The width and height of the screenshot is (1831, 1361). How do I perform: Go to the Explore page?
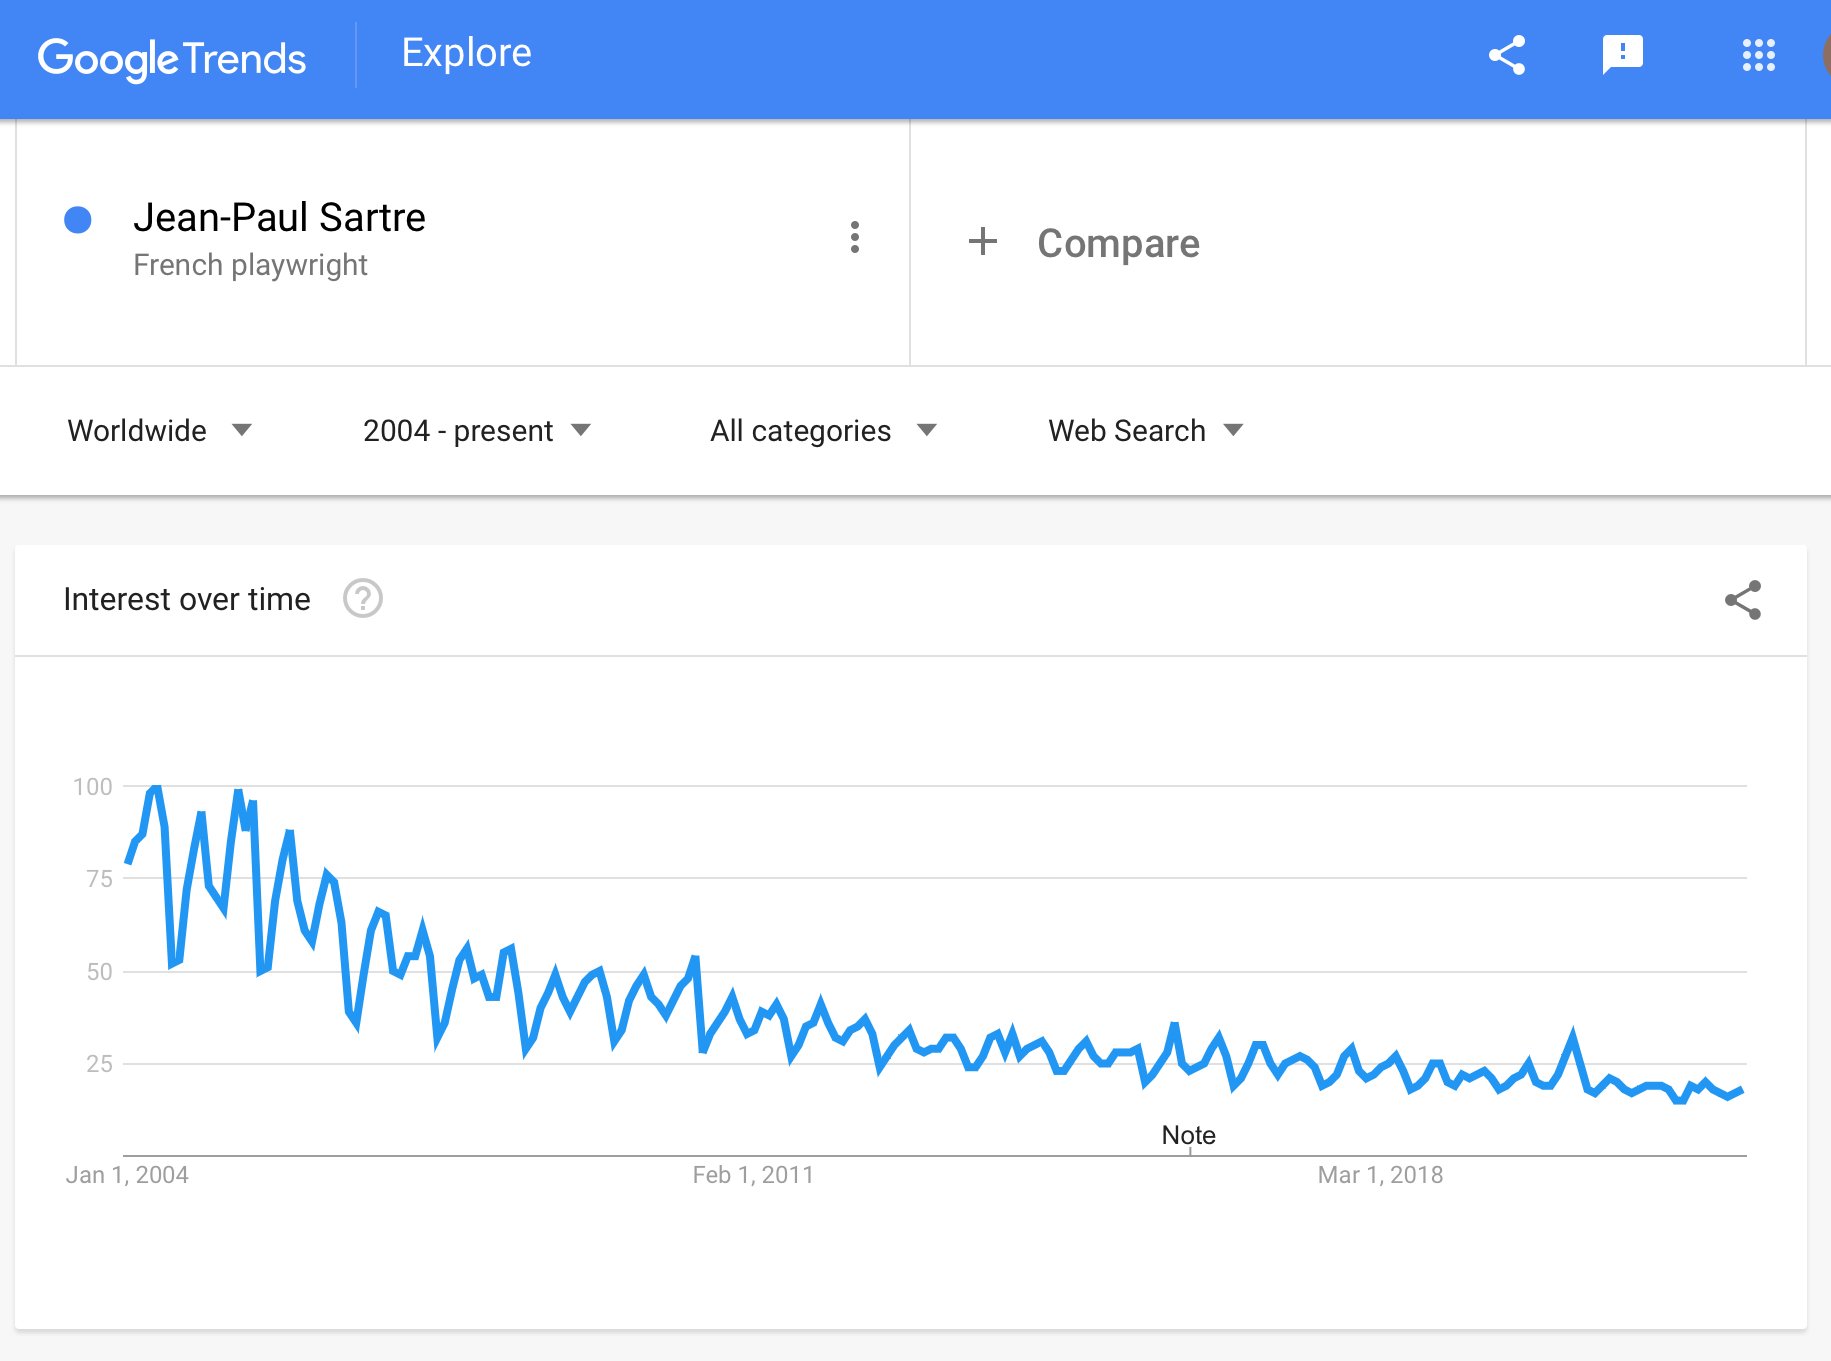(466, 53)
